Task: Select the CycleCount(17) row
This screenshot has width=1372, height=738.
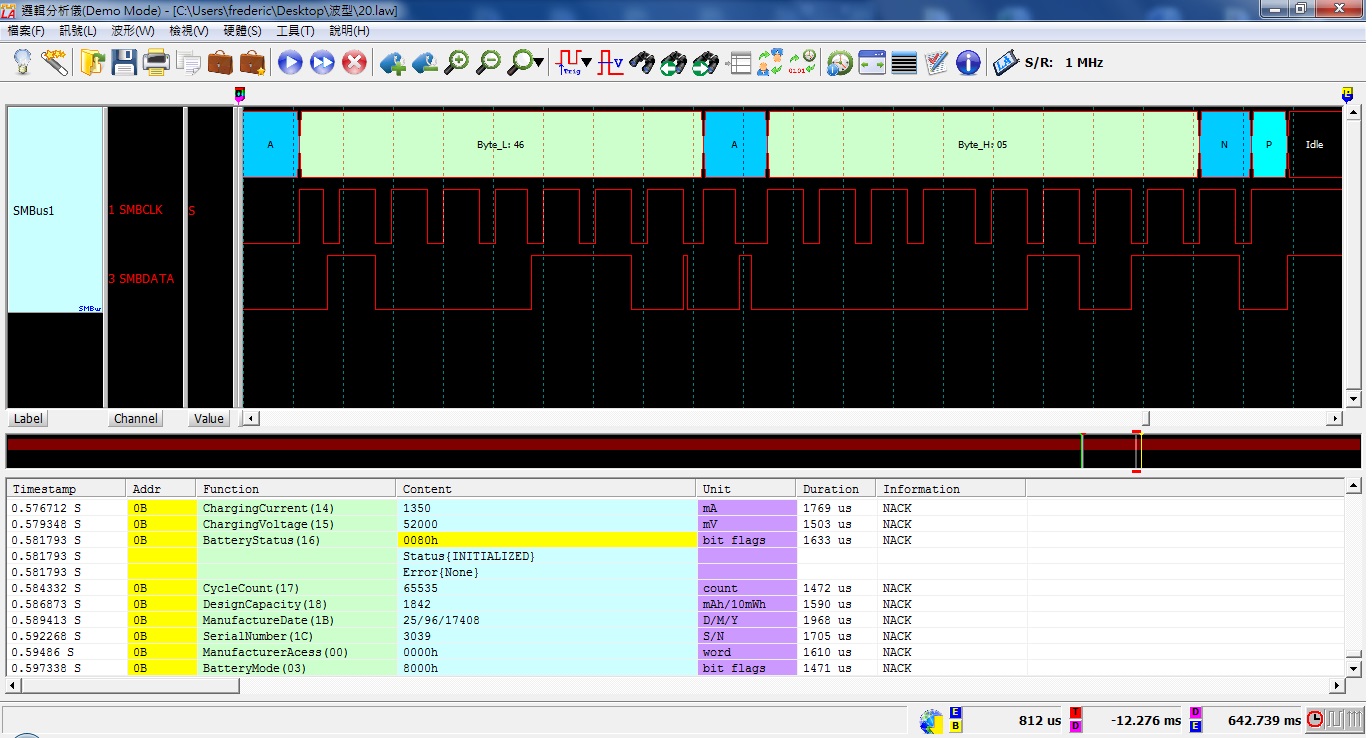Action: click(x=675, y=588)
